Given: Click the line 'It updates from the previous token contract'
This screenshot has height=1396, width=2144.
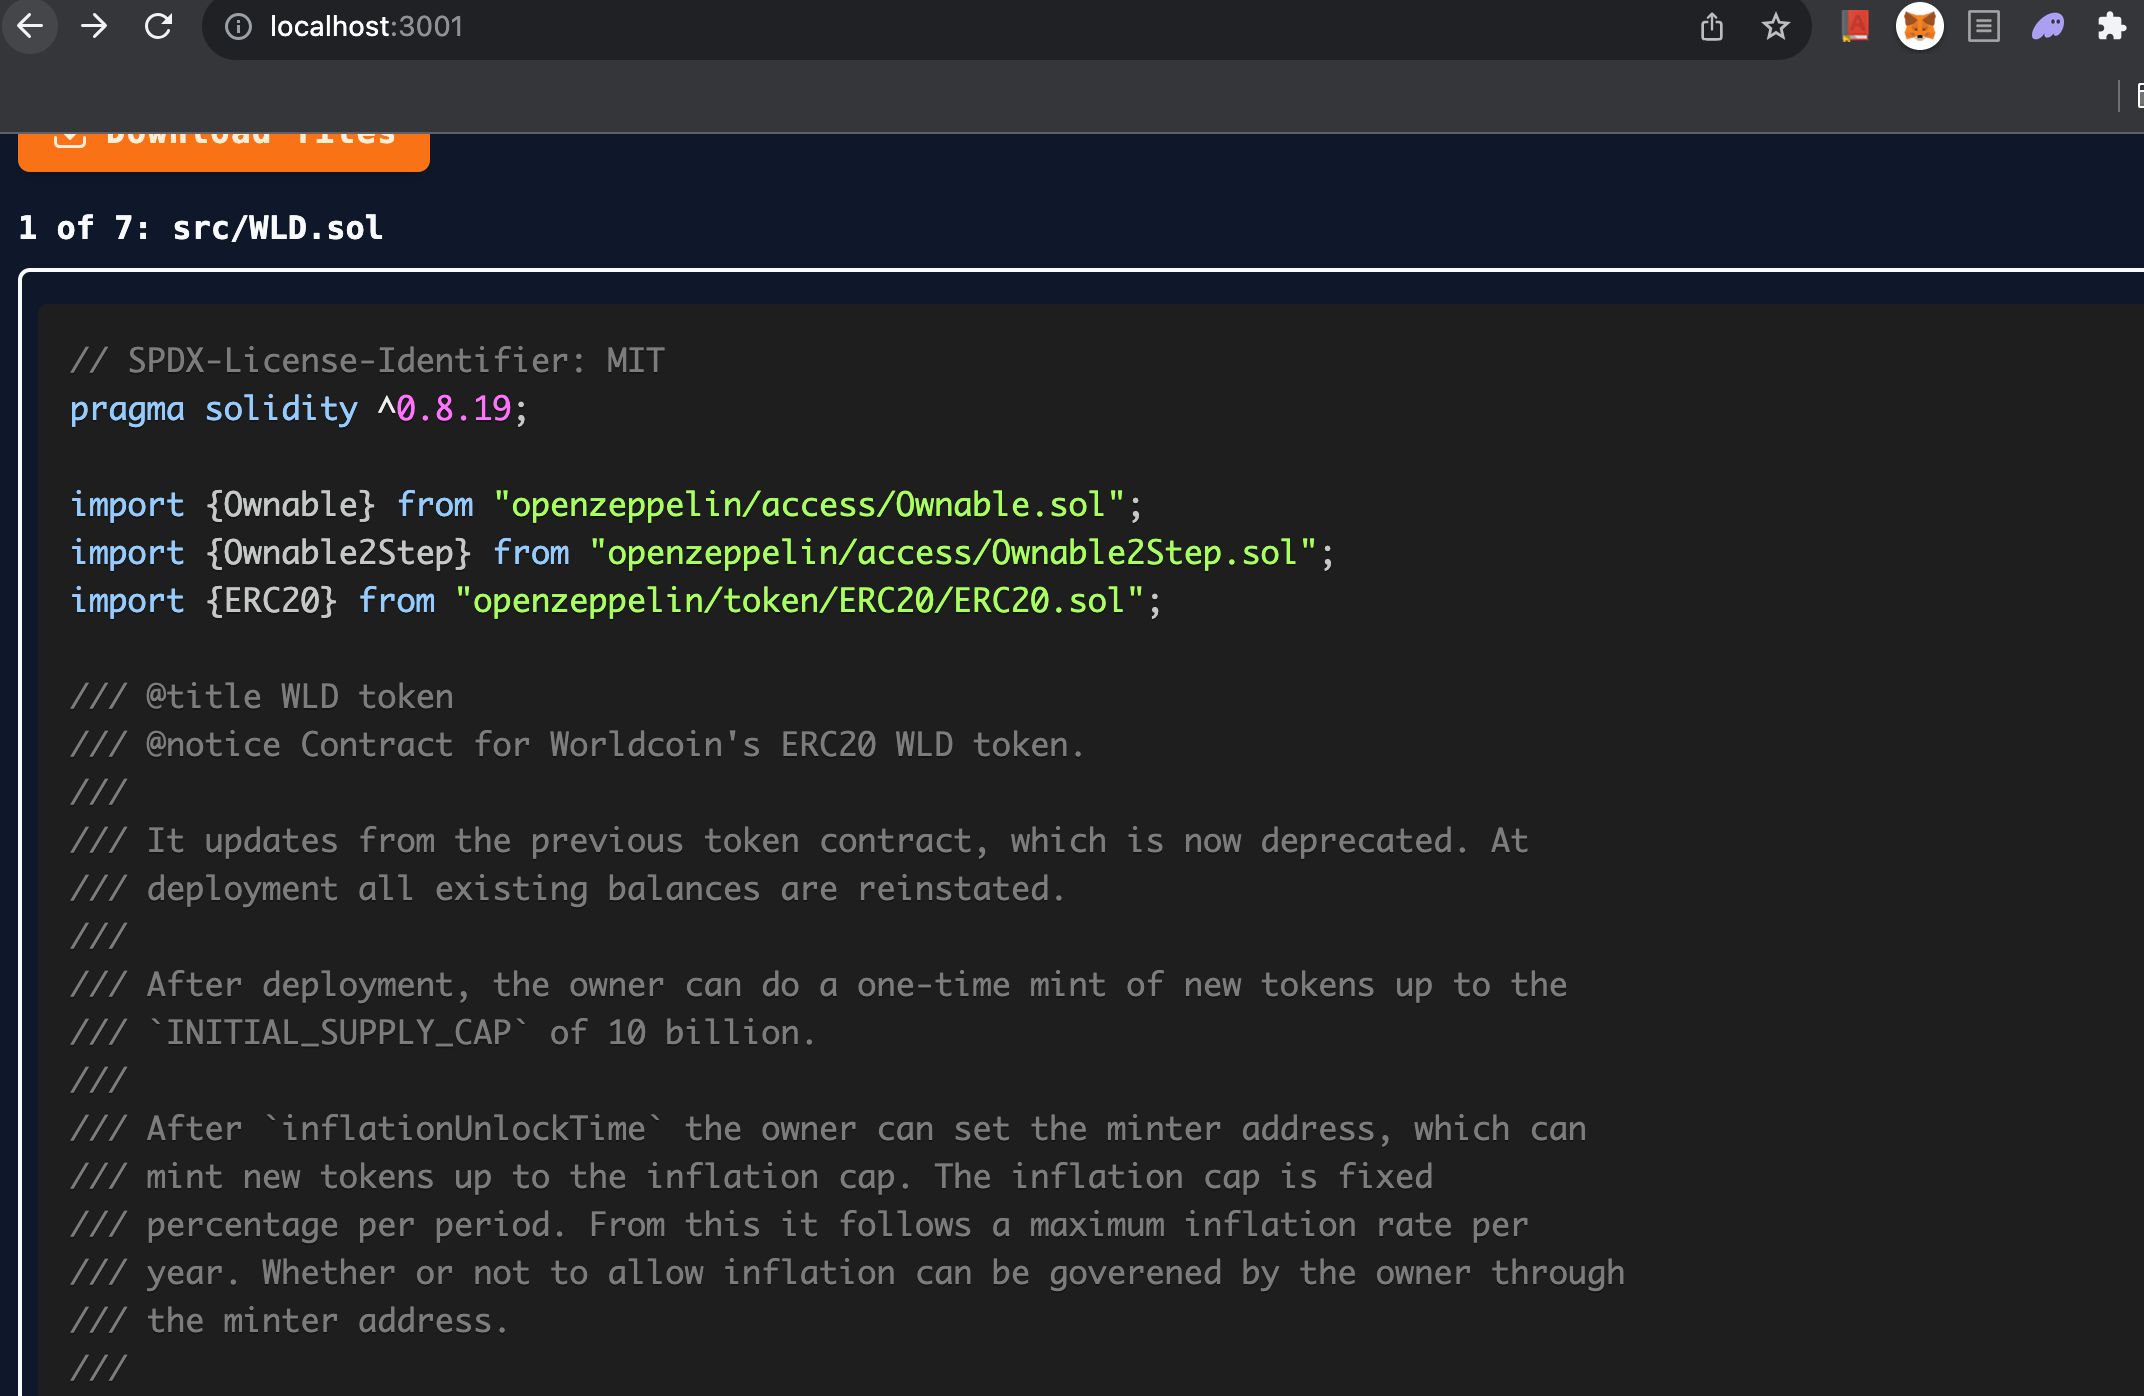Looking at the screenshot, I should tap(799, 840).
